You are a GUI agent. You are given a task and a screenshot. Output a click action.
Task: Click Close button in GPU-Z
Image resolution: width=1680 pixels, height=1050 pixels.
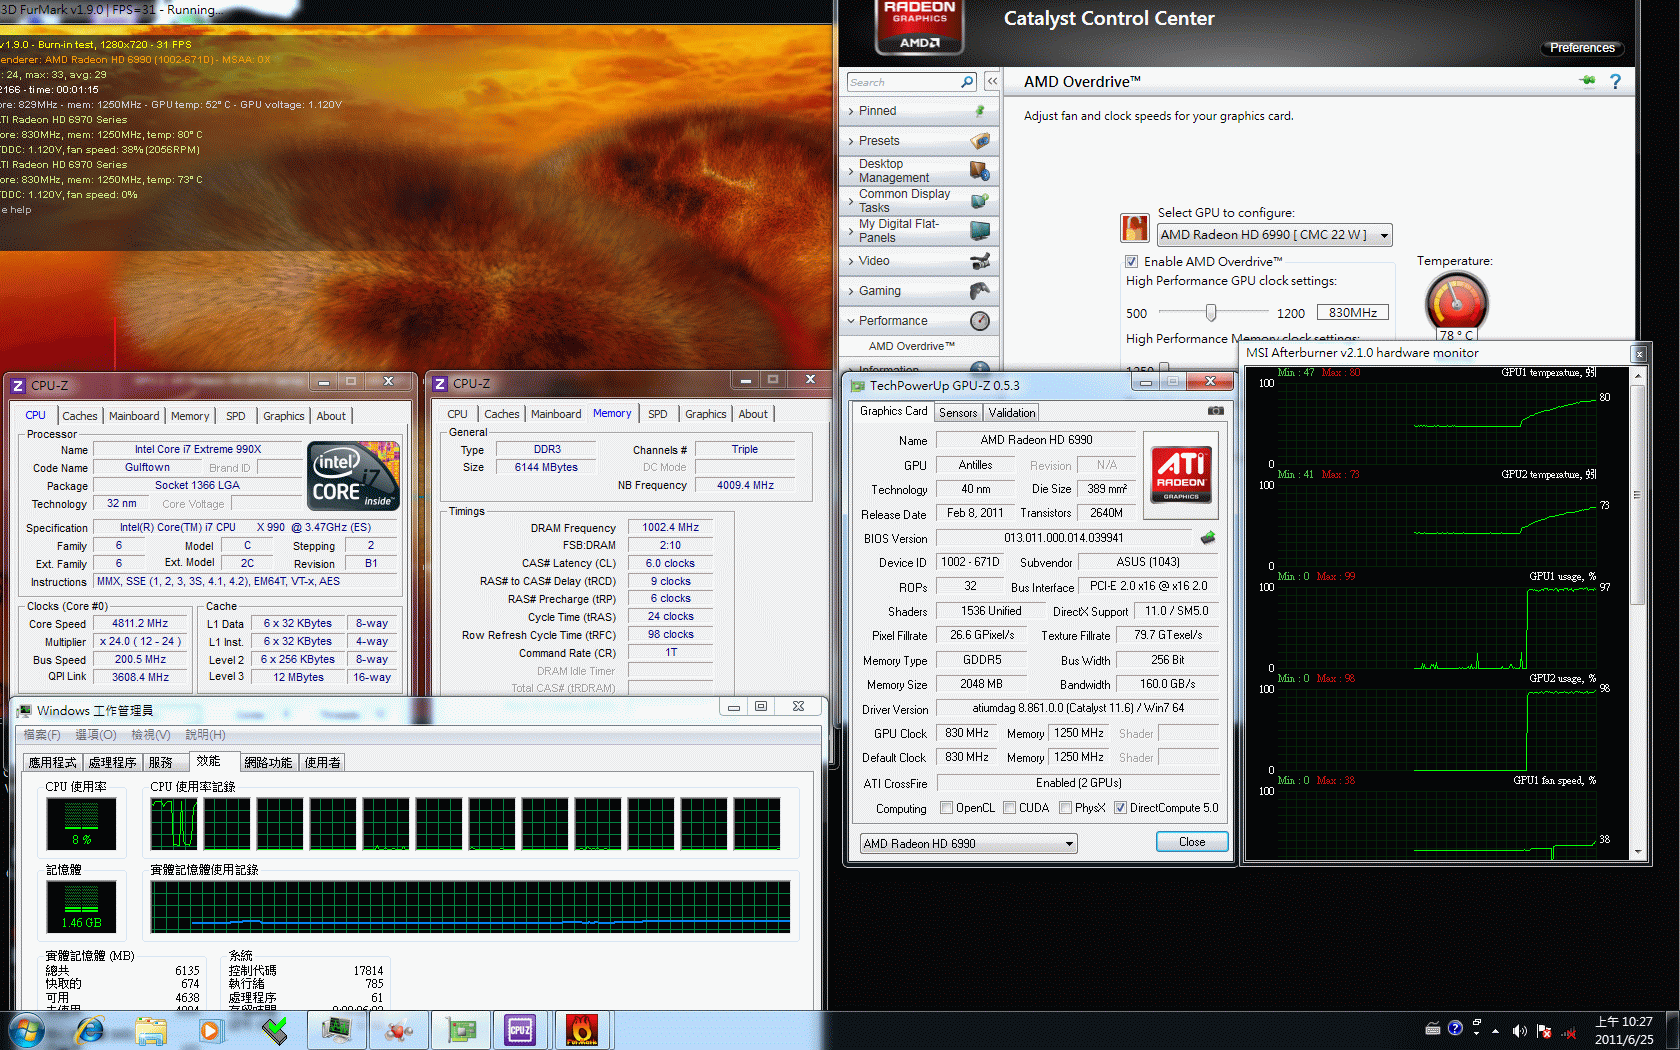[x=1192, y=842]
